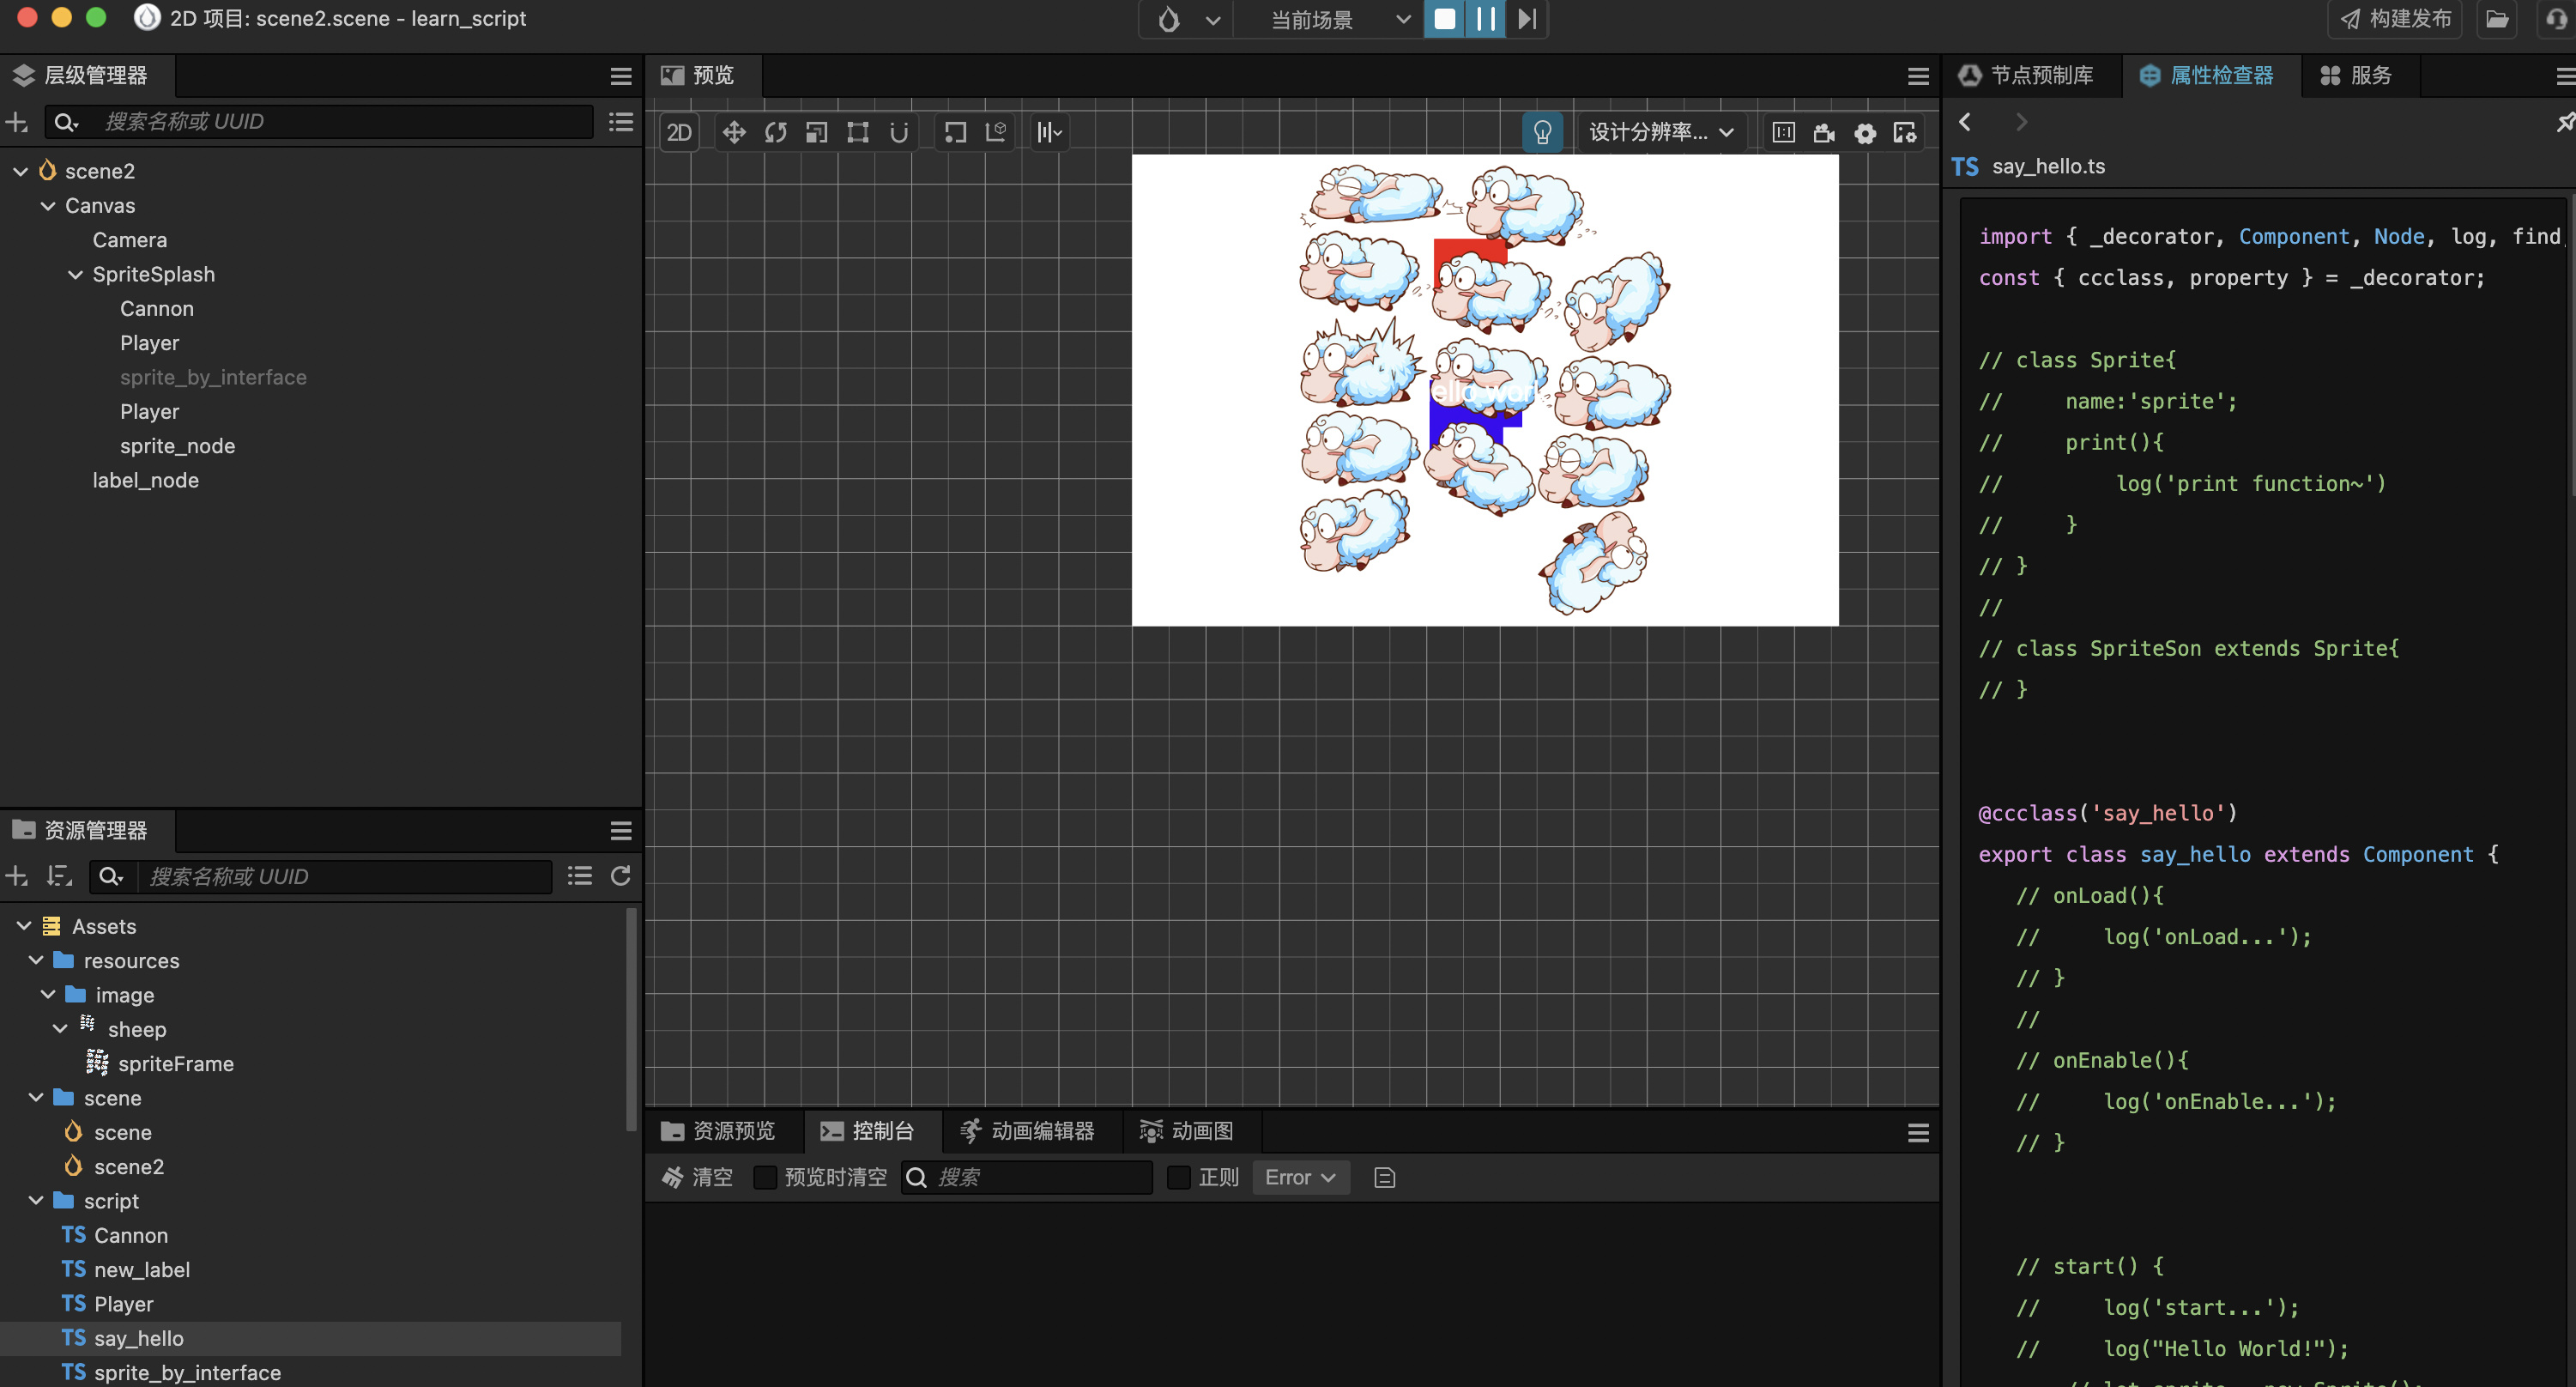Open the log file icon in console

coord(1384,1177)
